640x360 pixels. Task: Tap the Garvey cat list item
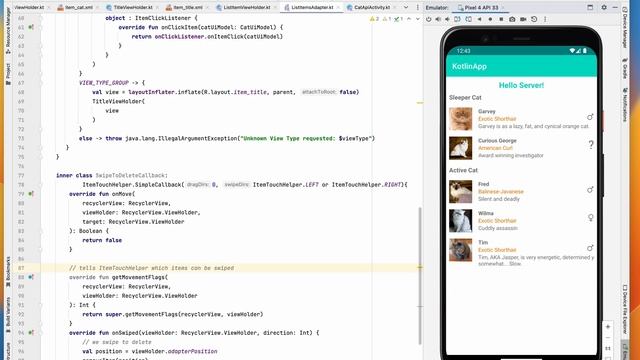[x=521, y=119]
